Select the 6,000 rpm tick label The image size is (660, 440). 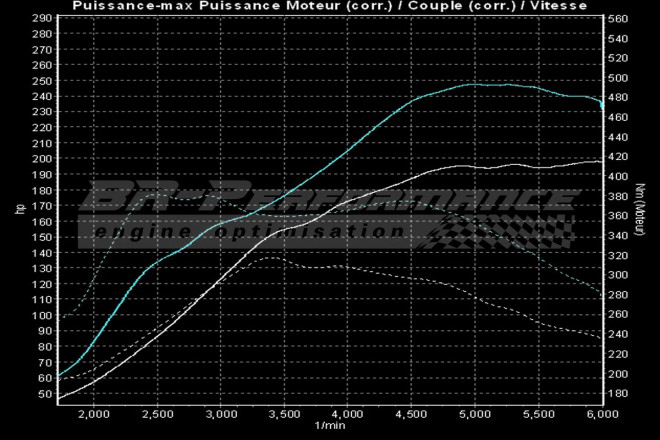[600, 413]
